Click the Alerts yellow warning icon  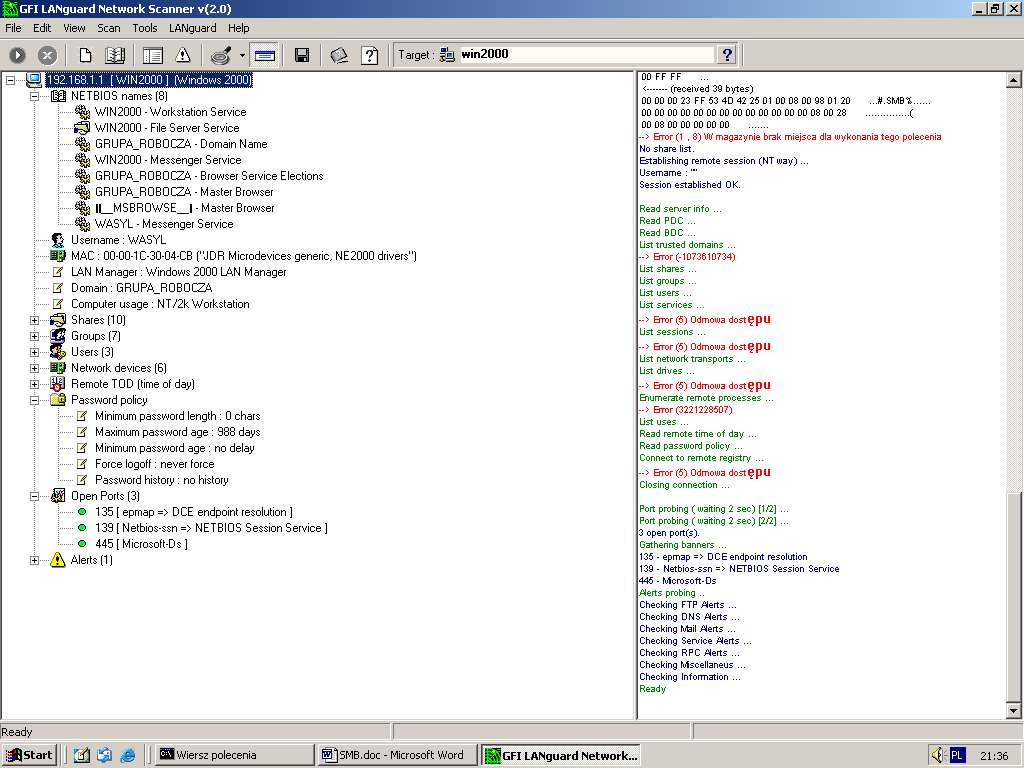[x=58, y=560]
